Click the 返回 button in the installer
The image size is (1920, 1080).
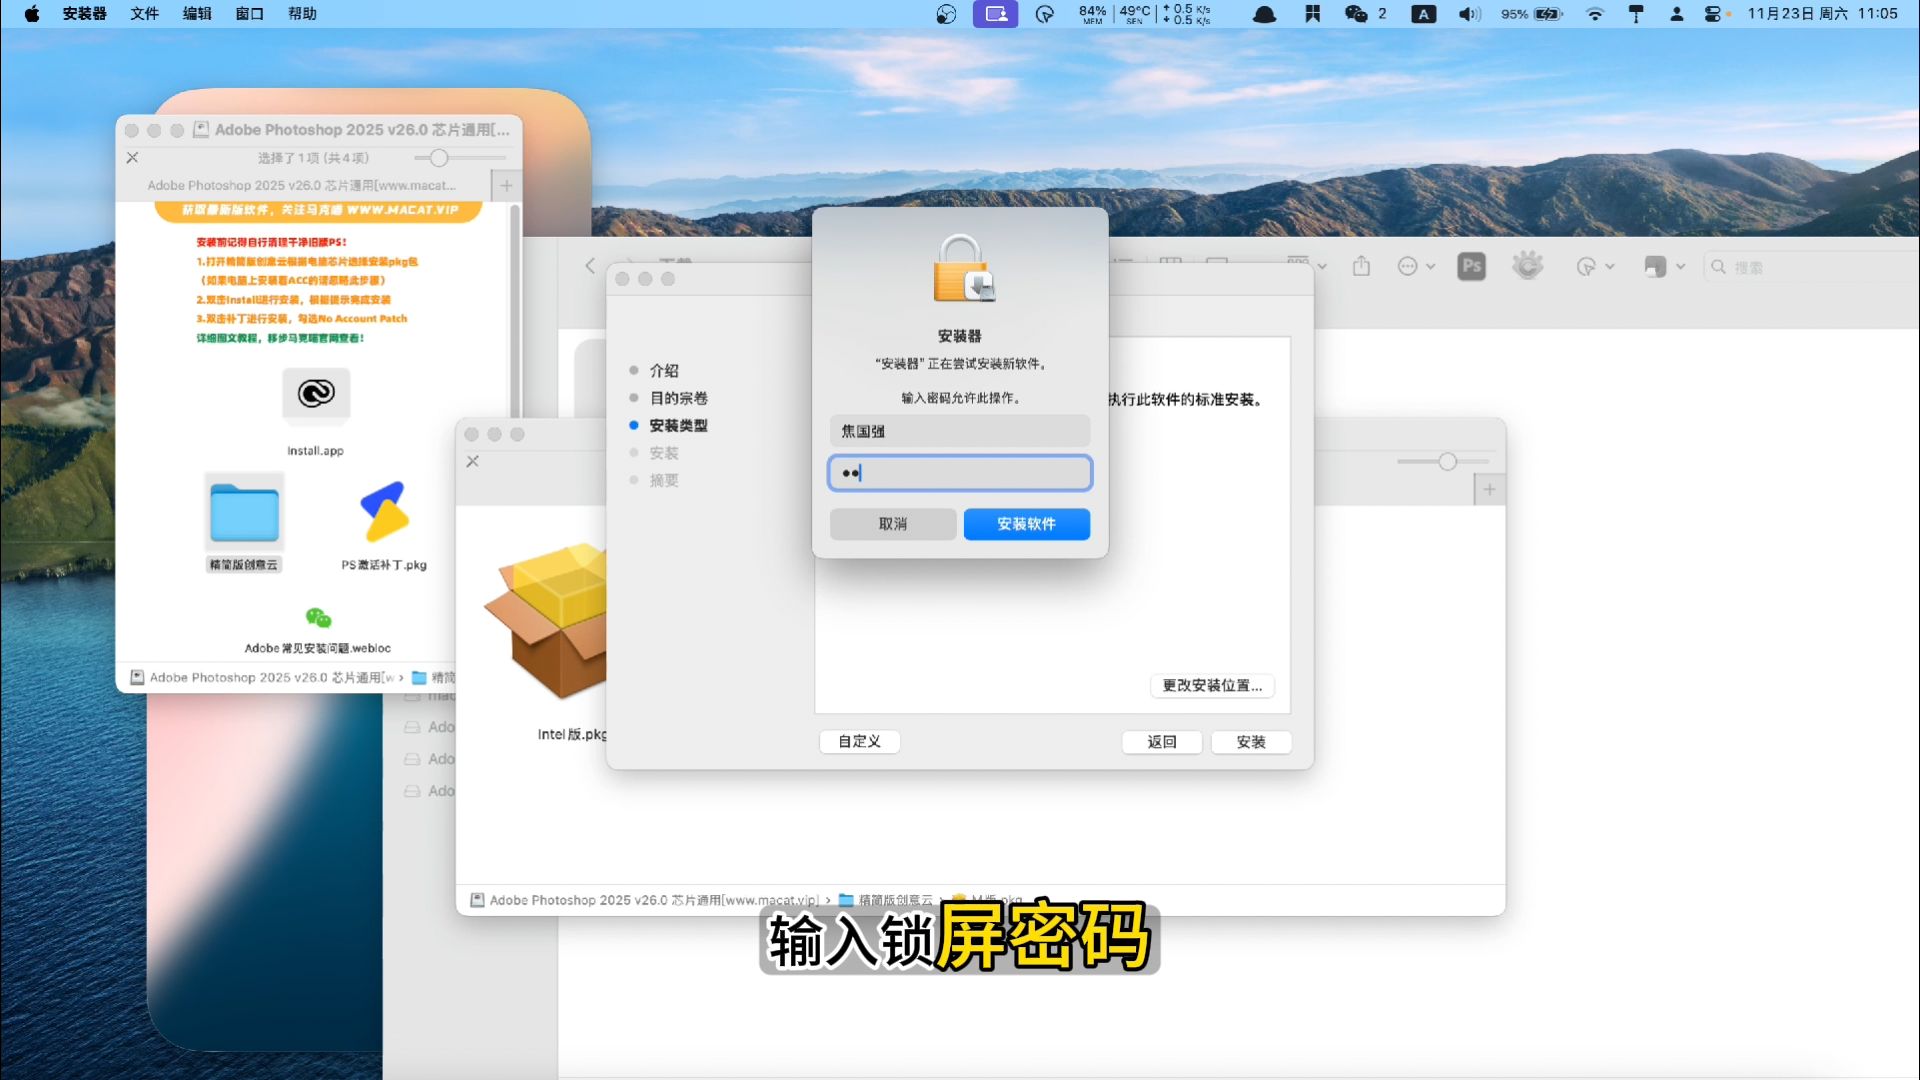(x=1161, y=741)
